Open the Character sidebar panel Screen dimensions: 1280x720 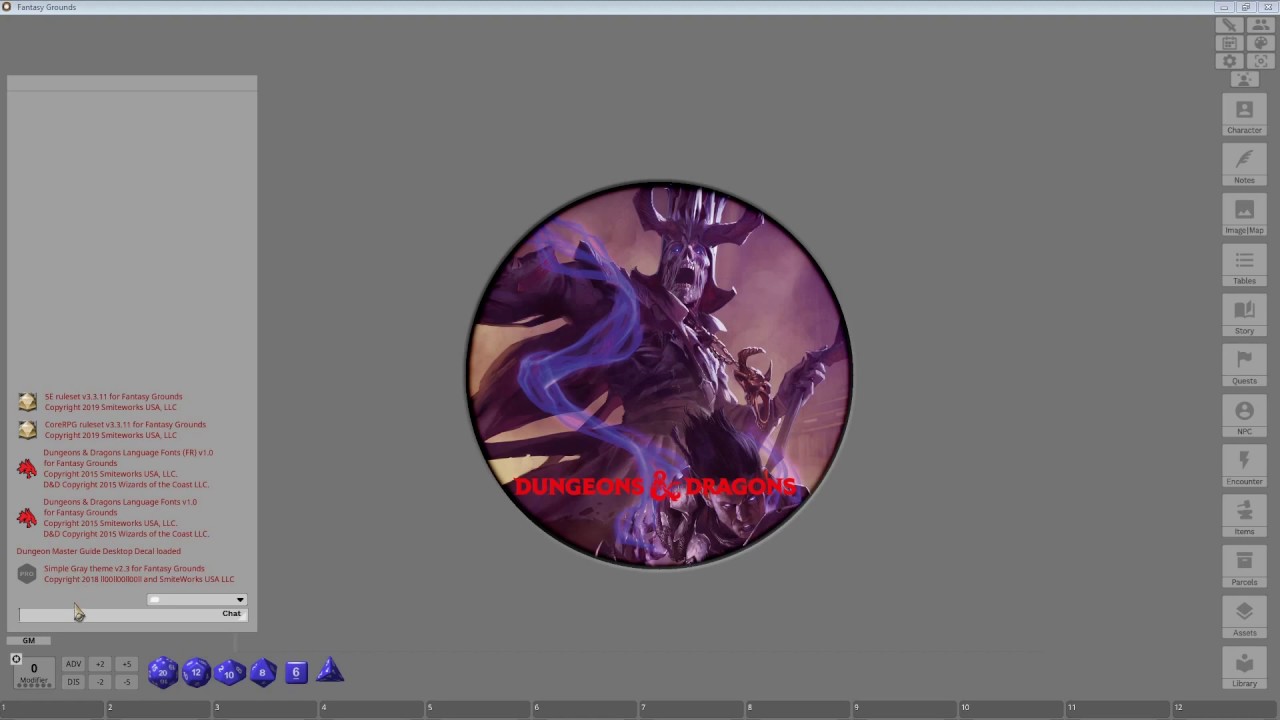pos(1244,115)
